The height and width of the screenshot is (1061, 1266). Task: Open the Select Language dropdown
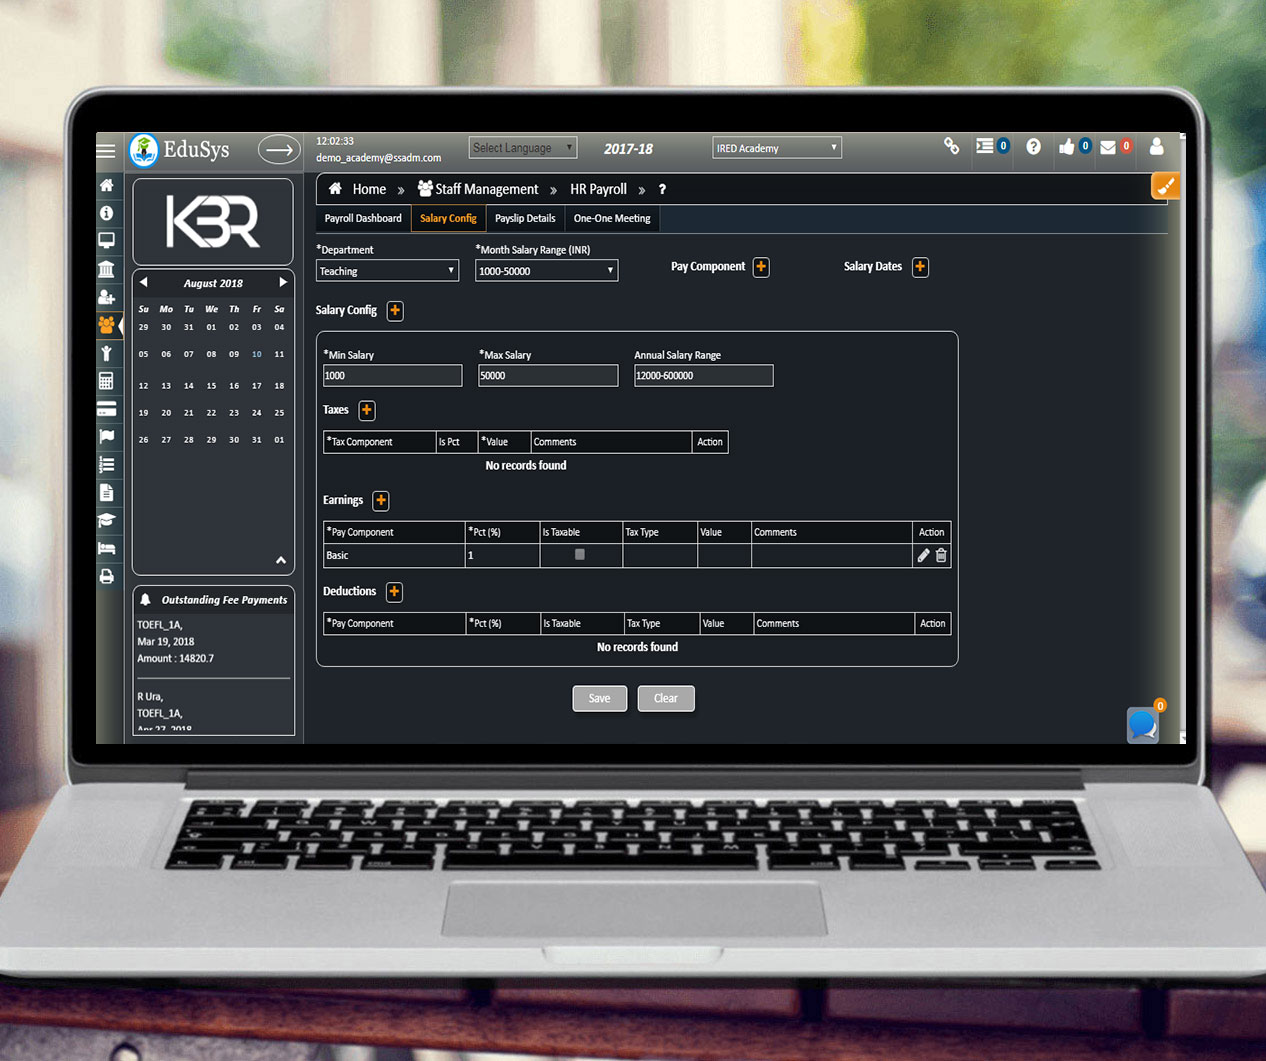tap(522, 148)
